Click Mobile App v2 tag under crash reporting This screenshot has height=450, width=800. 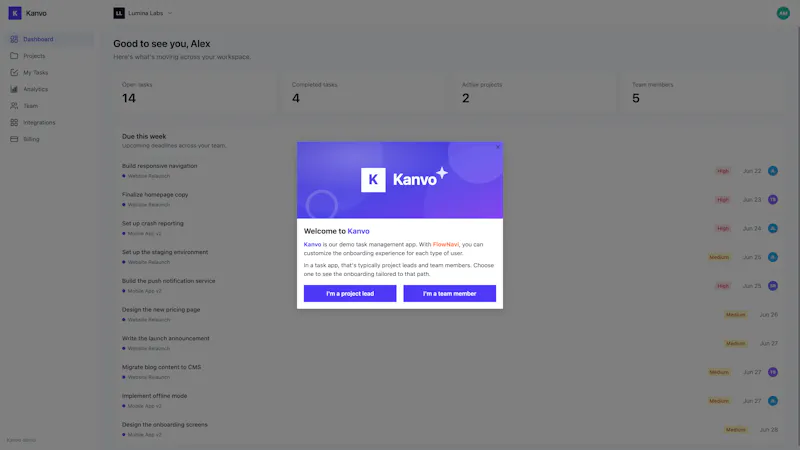pos(144,234)
